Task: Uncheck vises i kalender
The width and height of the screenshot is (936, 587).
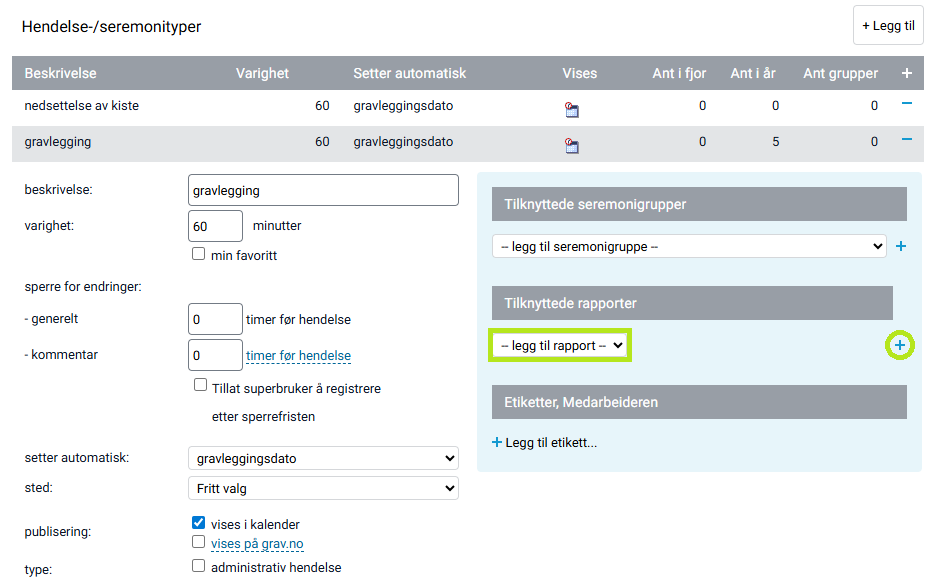Action: (196, 522)
